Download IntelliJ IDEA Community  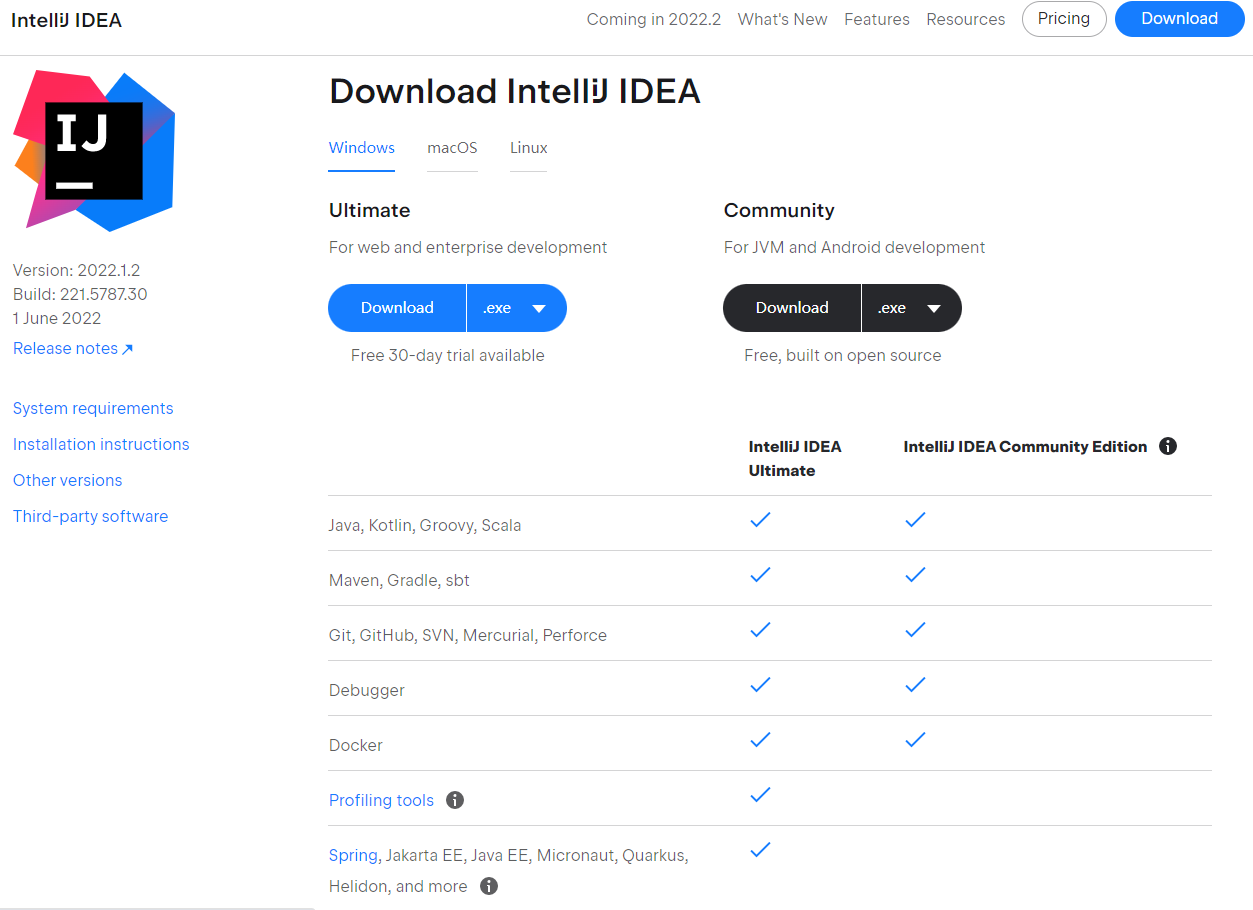(x=792, y=308)
